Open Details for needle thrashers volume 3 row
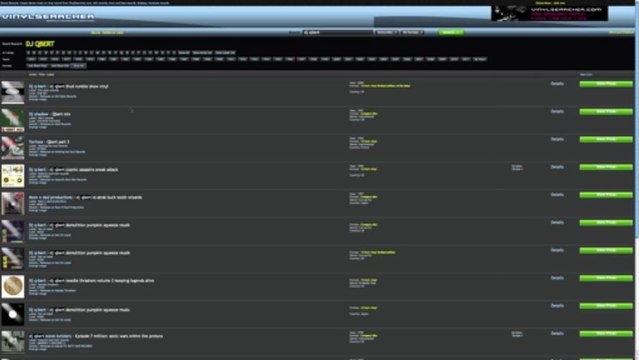The width and height of the screenshot is (639, 360). tap(557, 278)
